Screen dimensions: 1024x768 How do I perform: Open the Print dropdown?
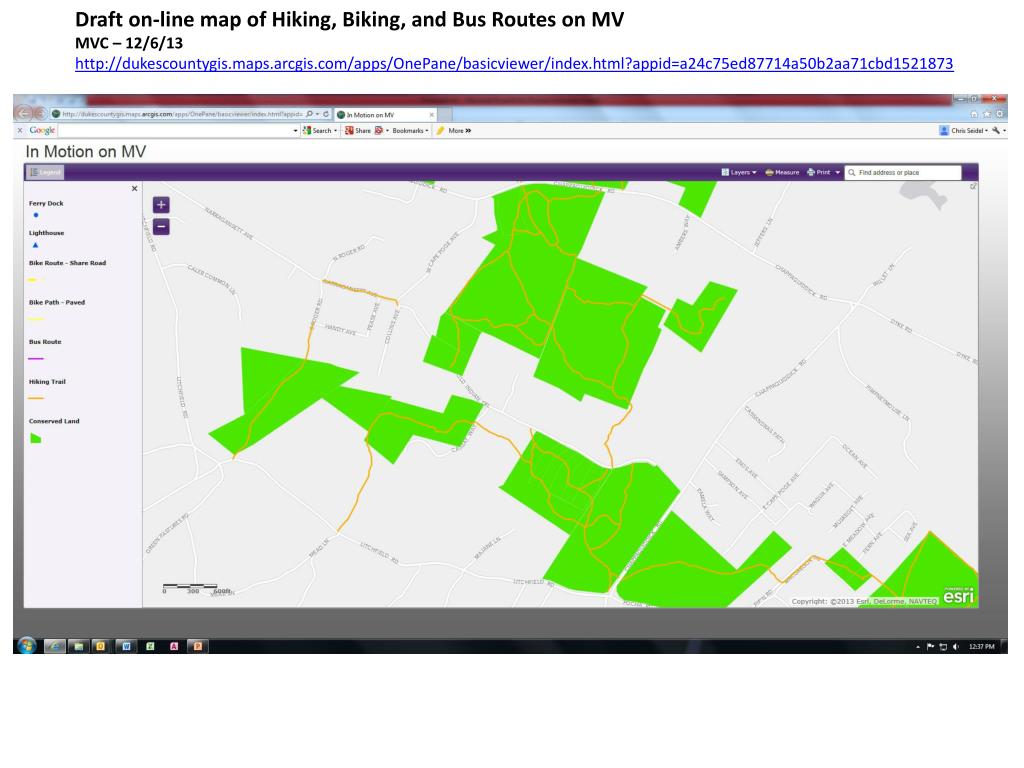823,172
